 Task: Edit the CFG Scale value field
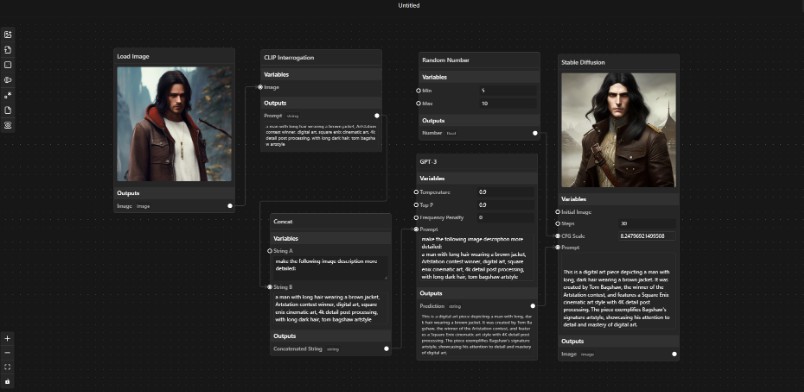coord(647,236)
